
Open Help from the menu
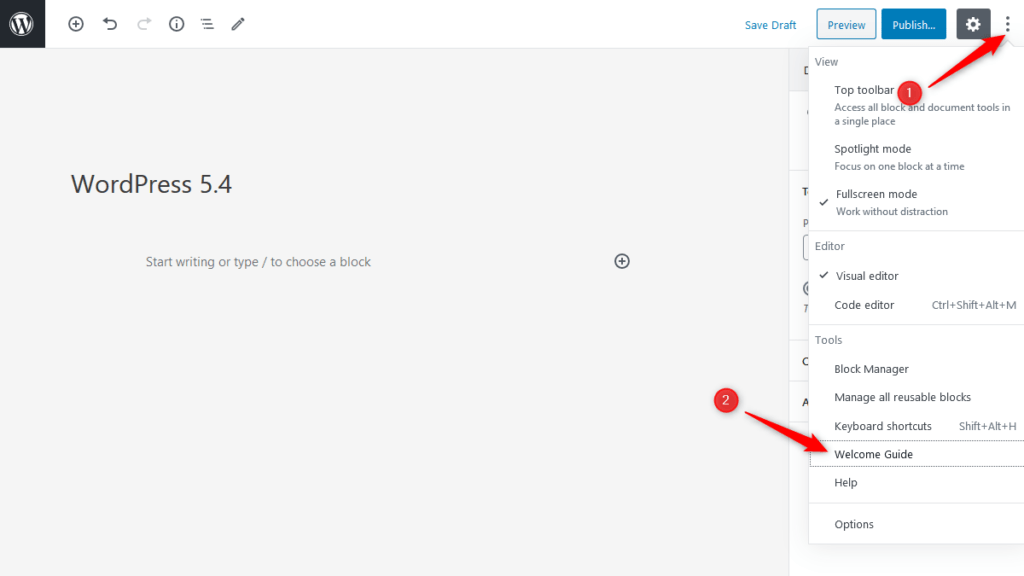pos(916,483)
